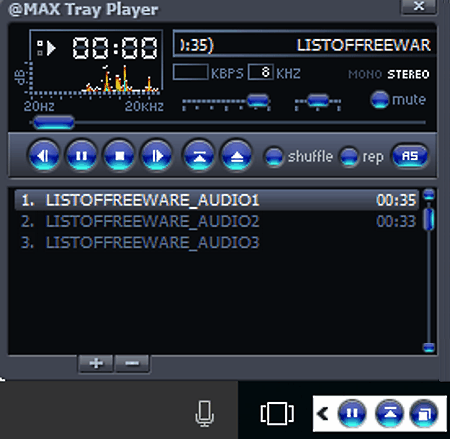Select LISTOFFREEWARE_AUDIO2 in the playlist

click(217, 221)
